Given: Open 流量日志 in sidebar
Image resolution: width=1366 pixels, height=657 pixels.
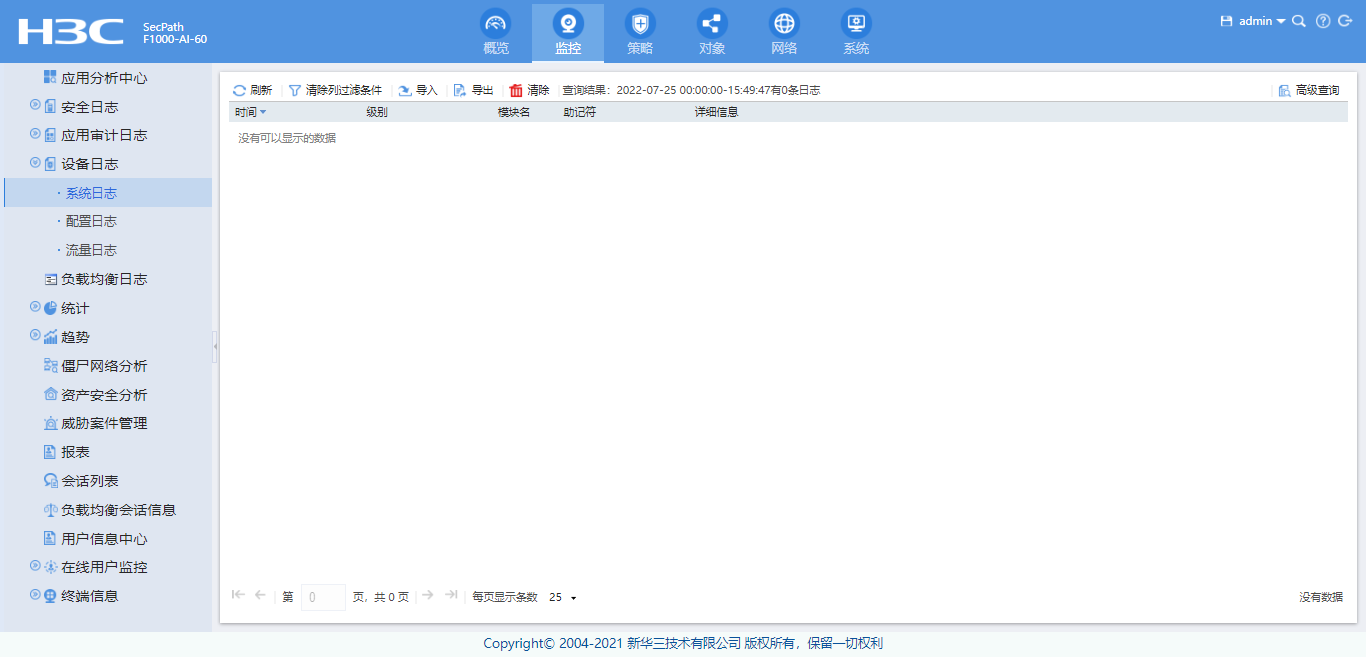Looking at the screenshot, I should click(91, 250).
